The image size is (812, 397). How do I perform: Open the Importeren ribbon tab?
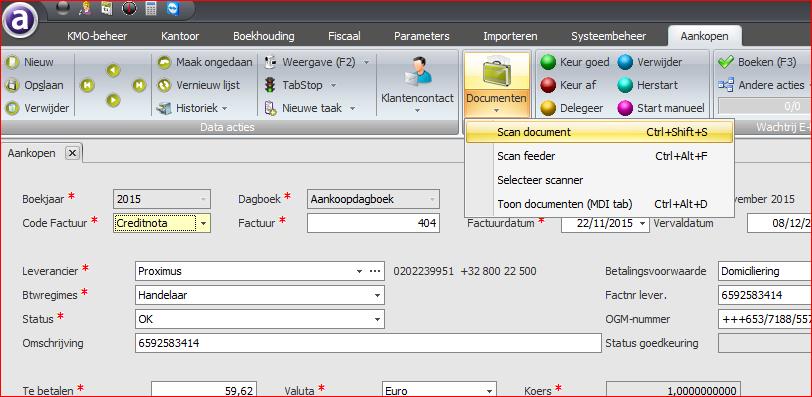point(510,36)
